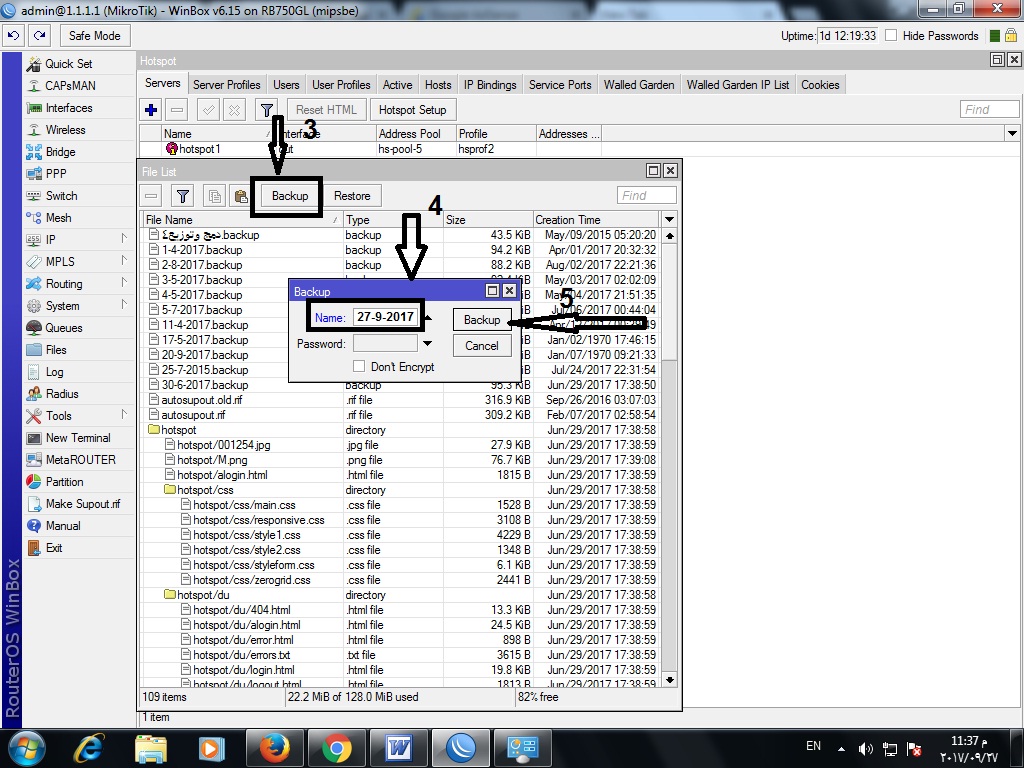This screenshot has width=1024, height=768.
Task: Open CAPsMAN menu
Action: (x=70, y=86)
